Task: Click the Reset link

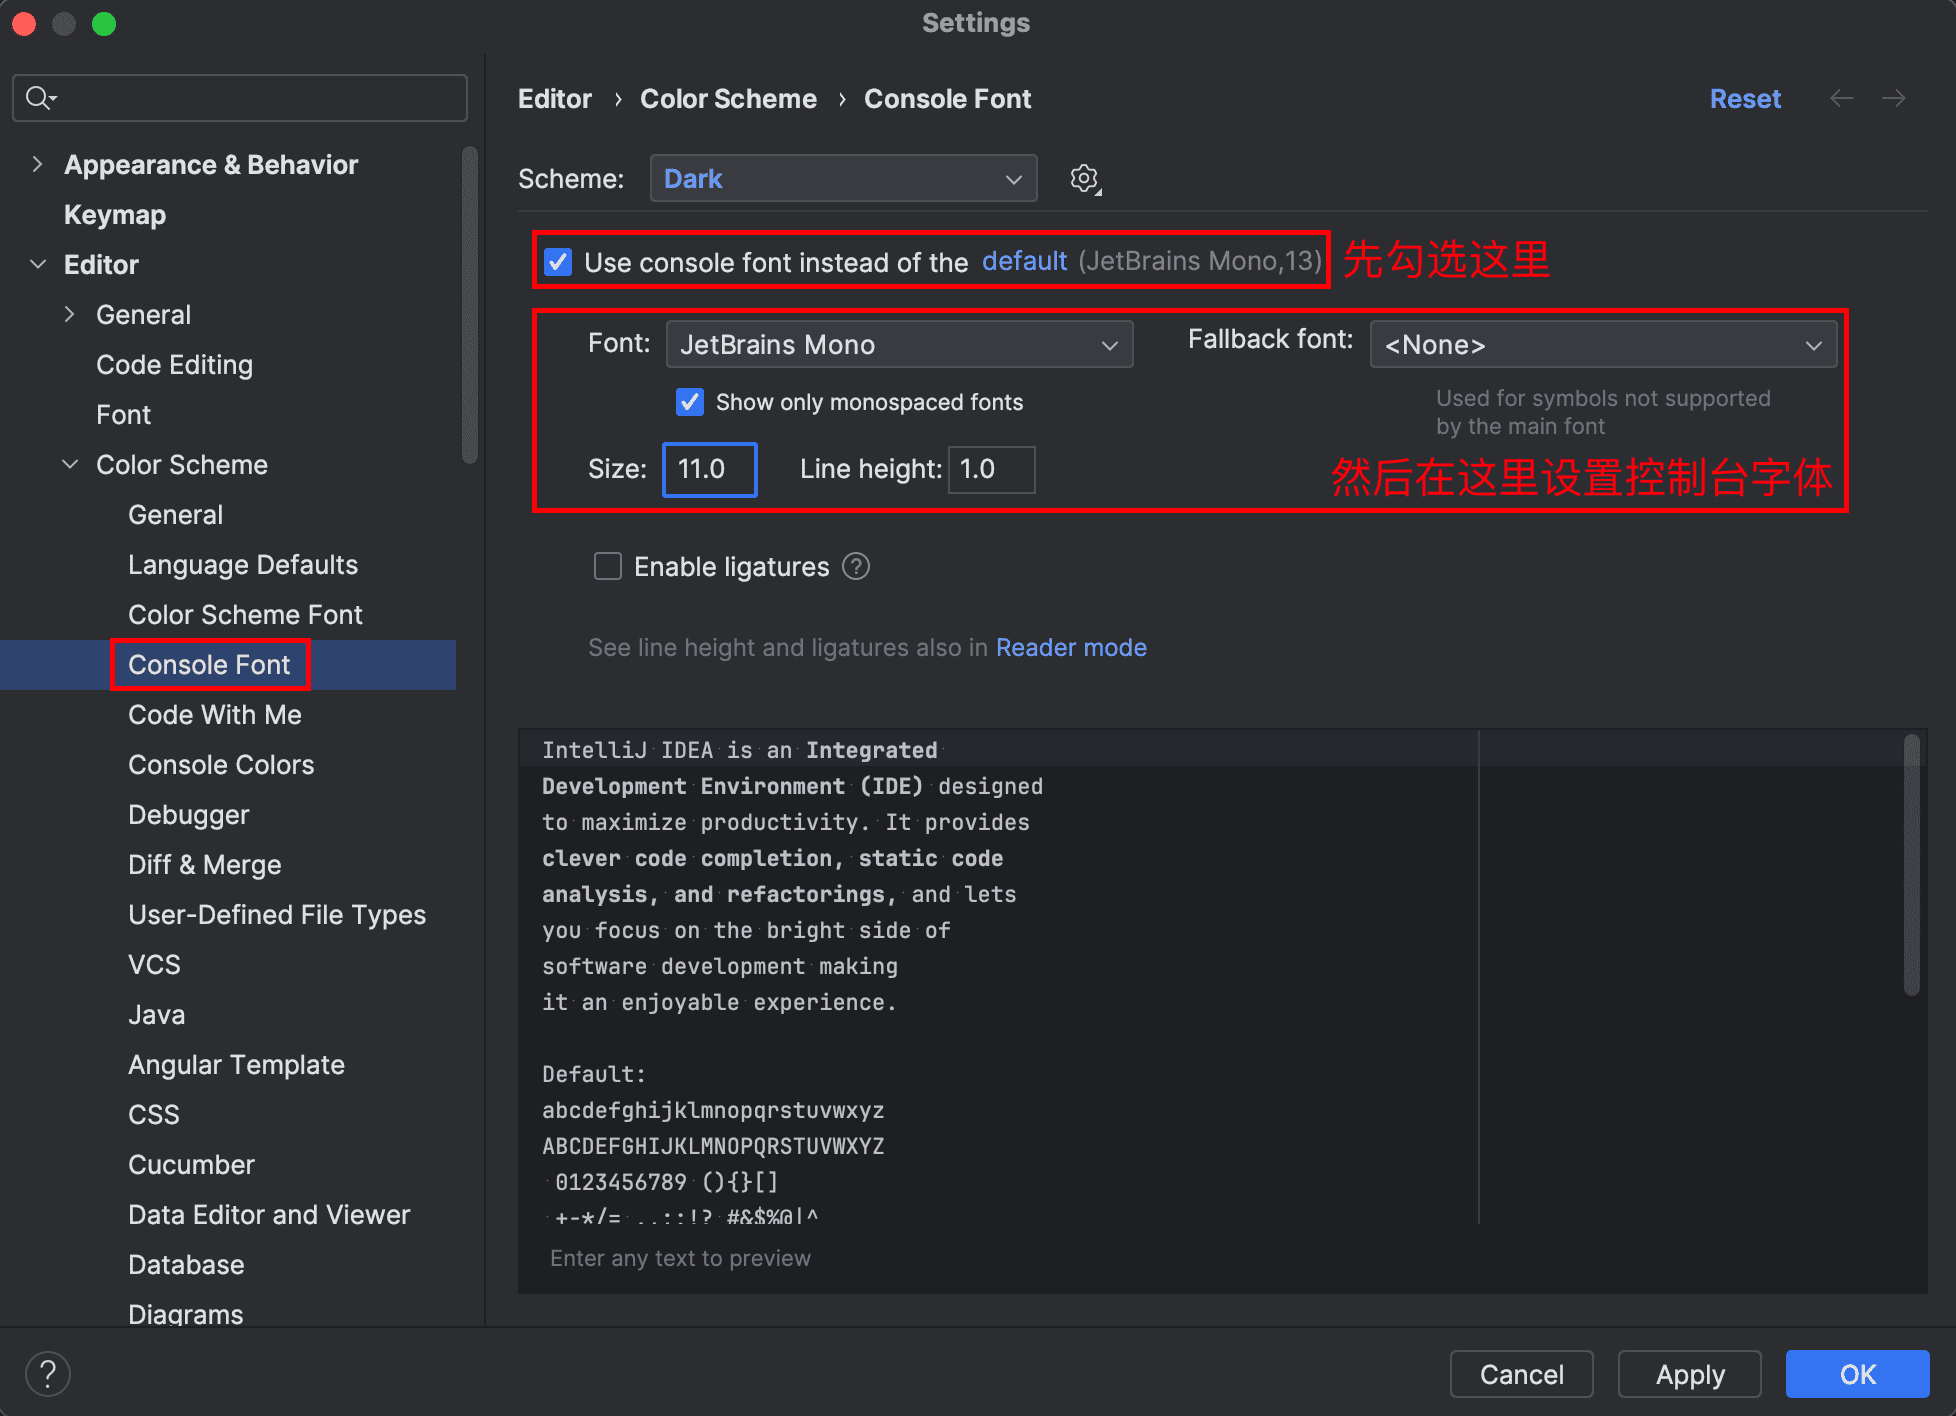Action: (1745, 99)
